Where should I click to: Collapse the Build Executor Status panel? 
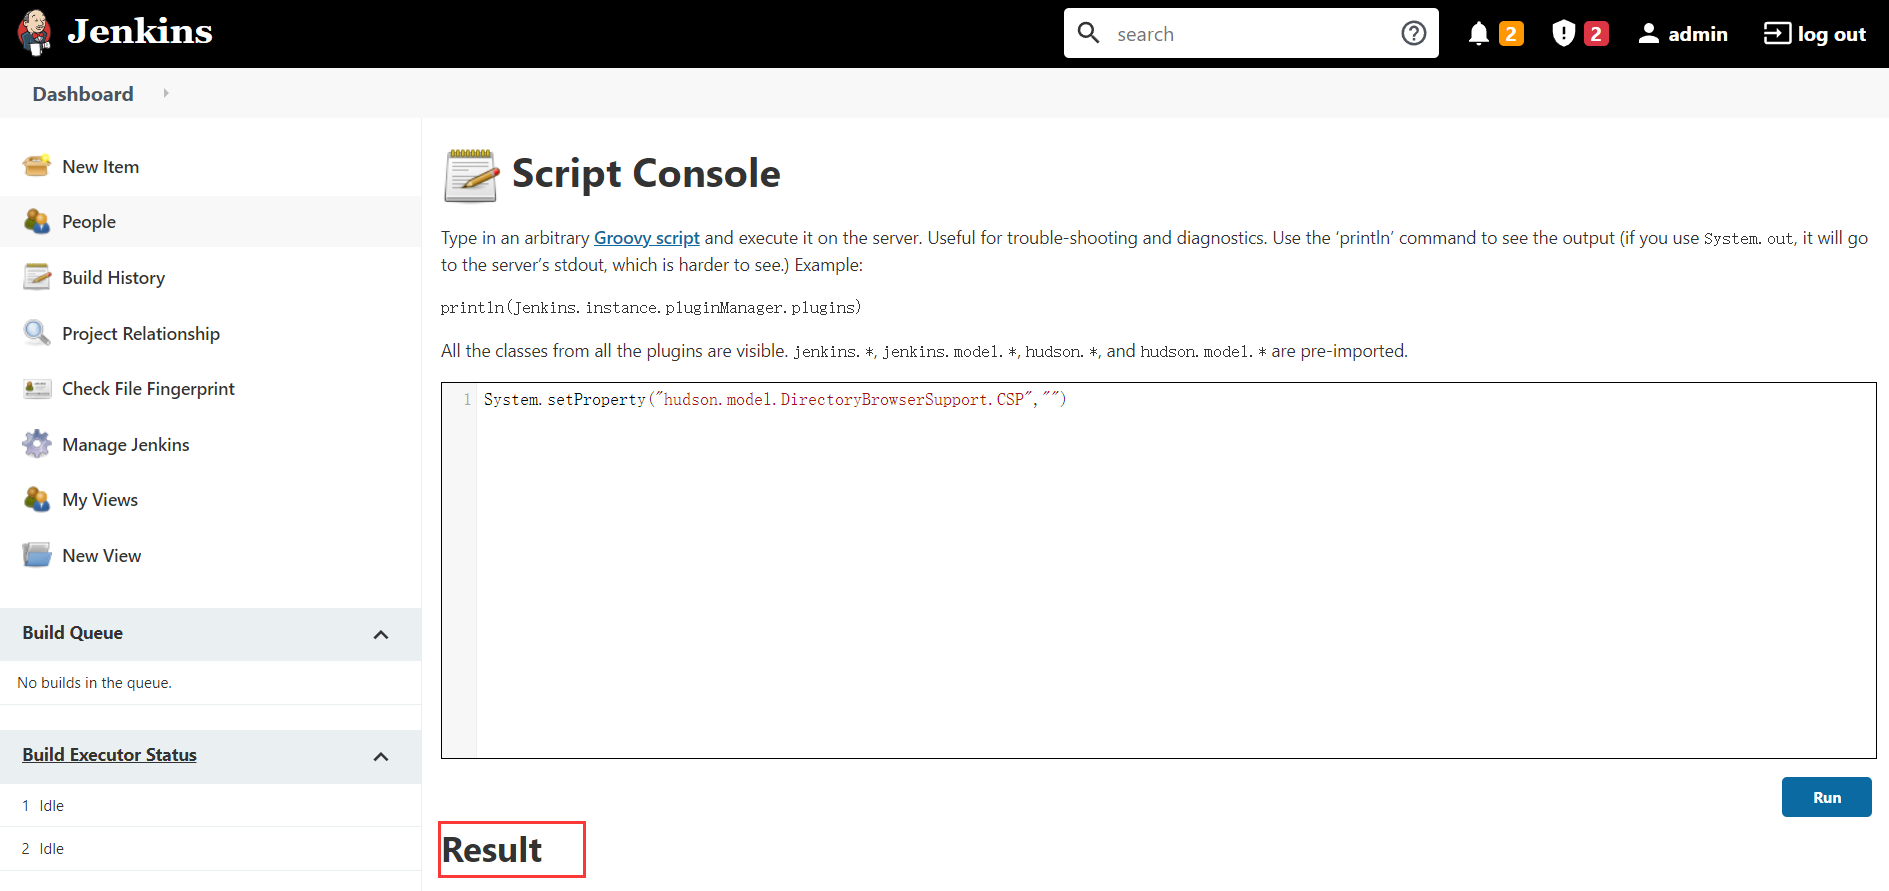point(381,756)
